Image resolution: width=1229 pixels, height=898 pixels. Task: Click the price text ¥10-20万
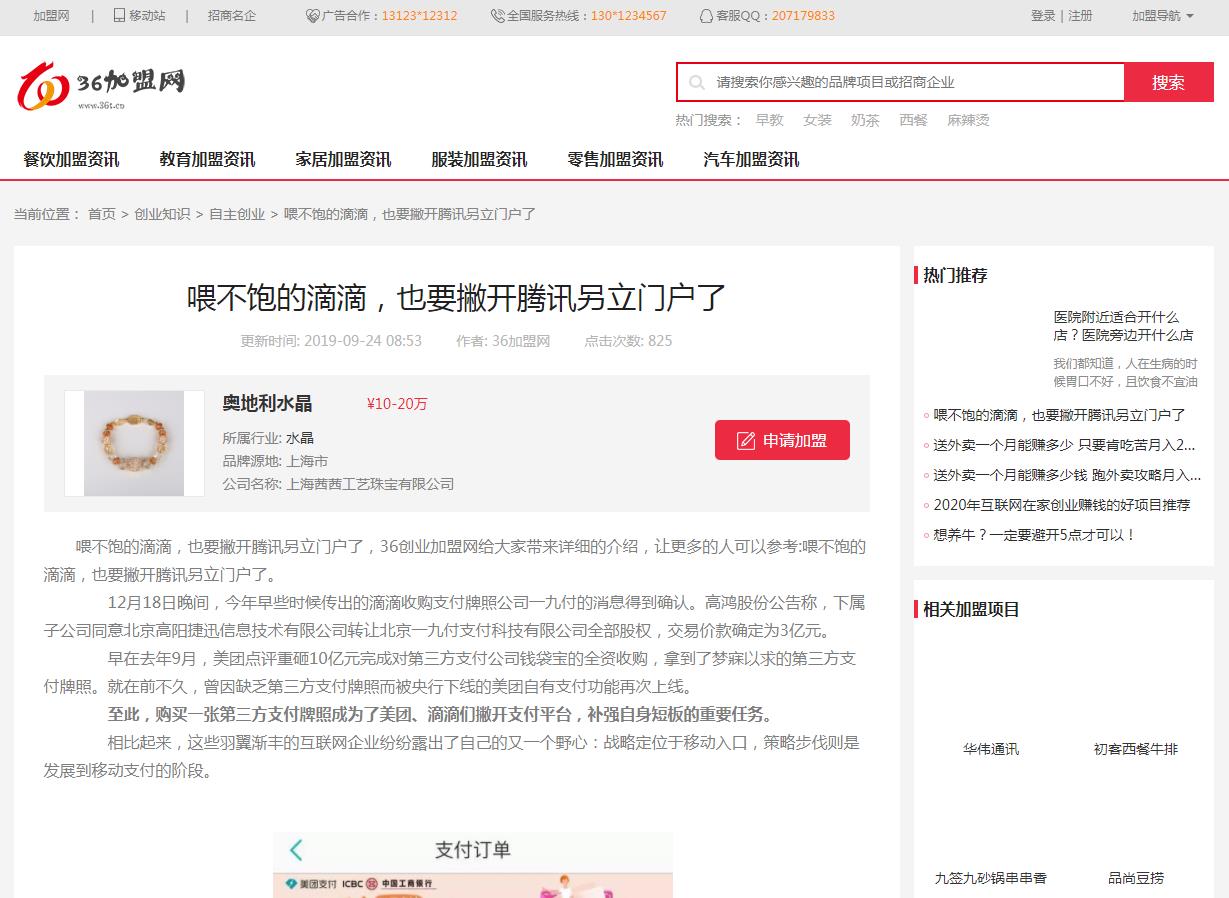point(397,404)
